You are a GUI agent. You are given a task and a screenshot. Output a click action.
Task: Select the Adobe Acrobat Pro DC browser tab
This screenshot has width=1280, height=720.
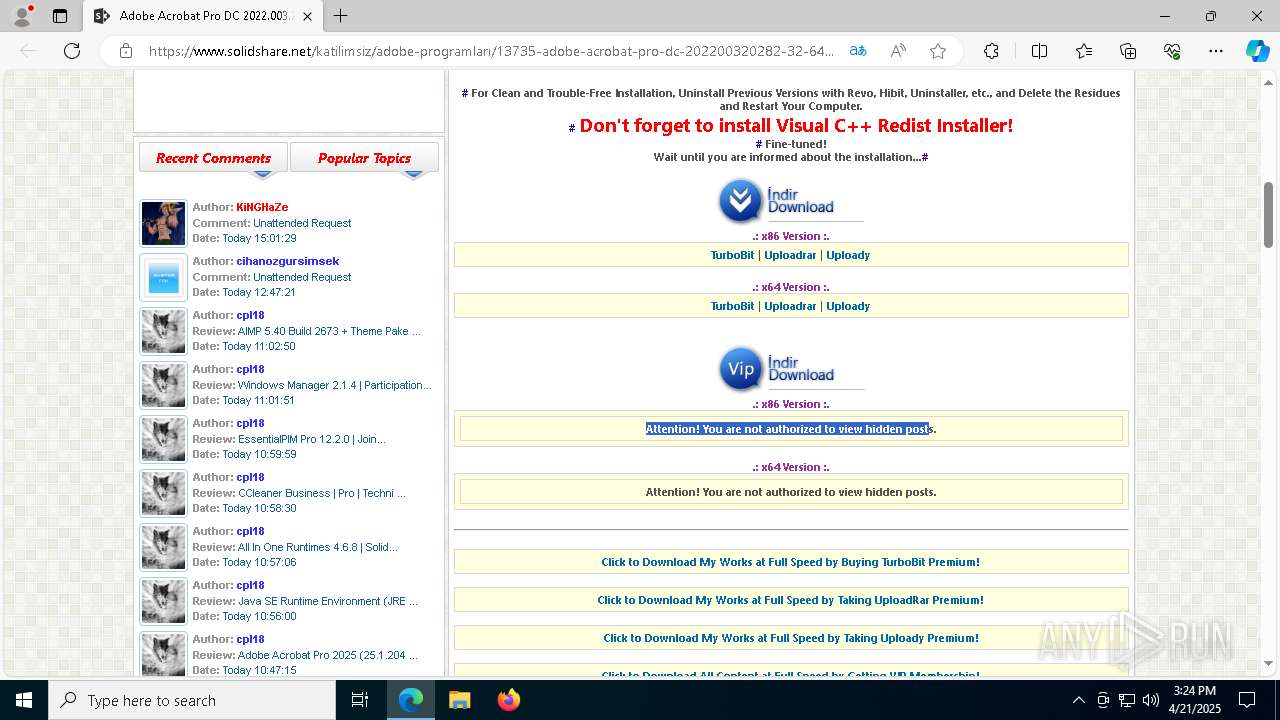point(203,16)
